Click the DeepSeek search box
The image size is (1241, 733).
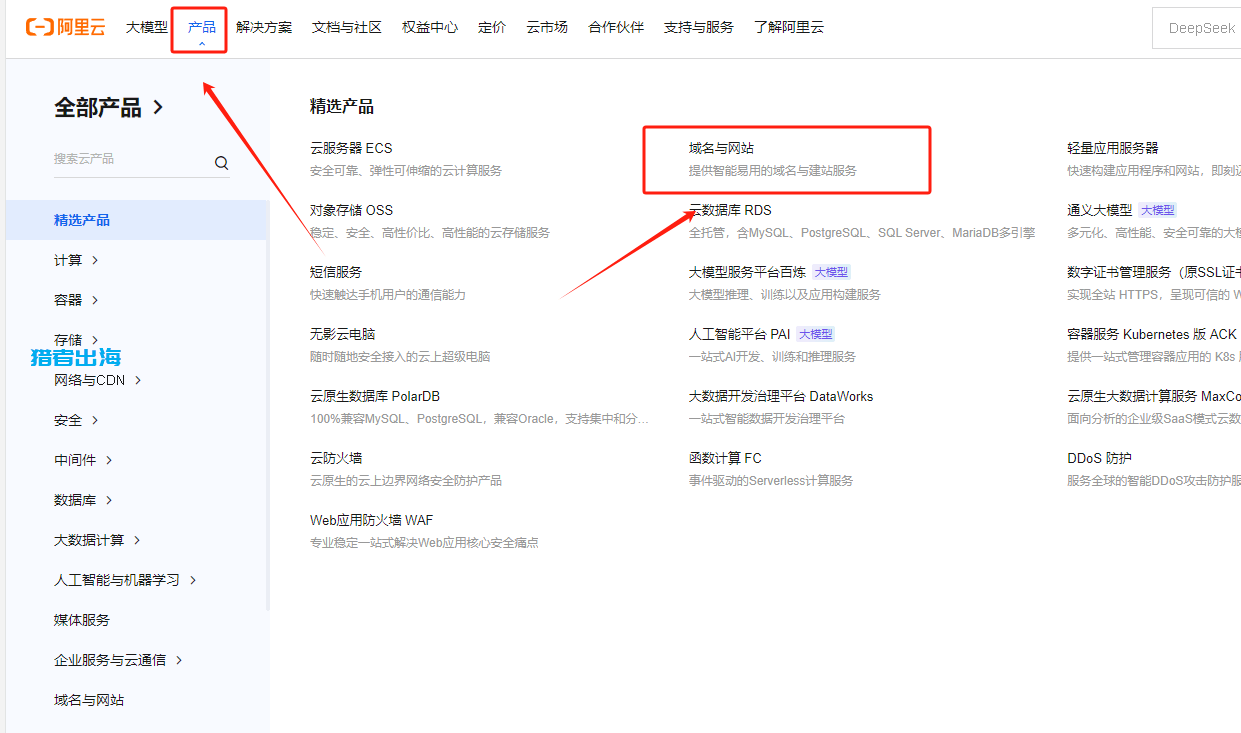[x=1196, y=28]
